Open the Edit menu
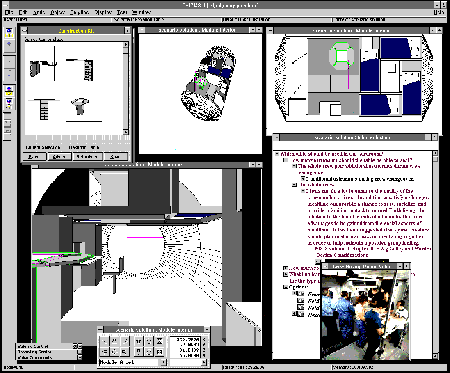 click(23, 12)
